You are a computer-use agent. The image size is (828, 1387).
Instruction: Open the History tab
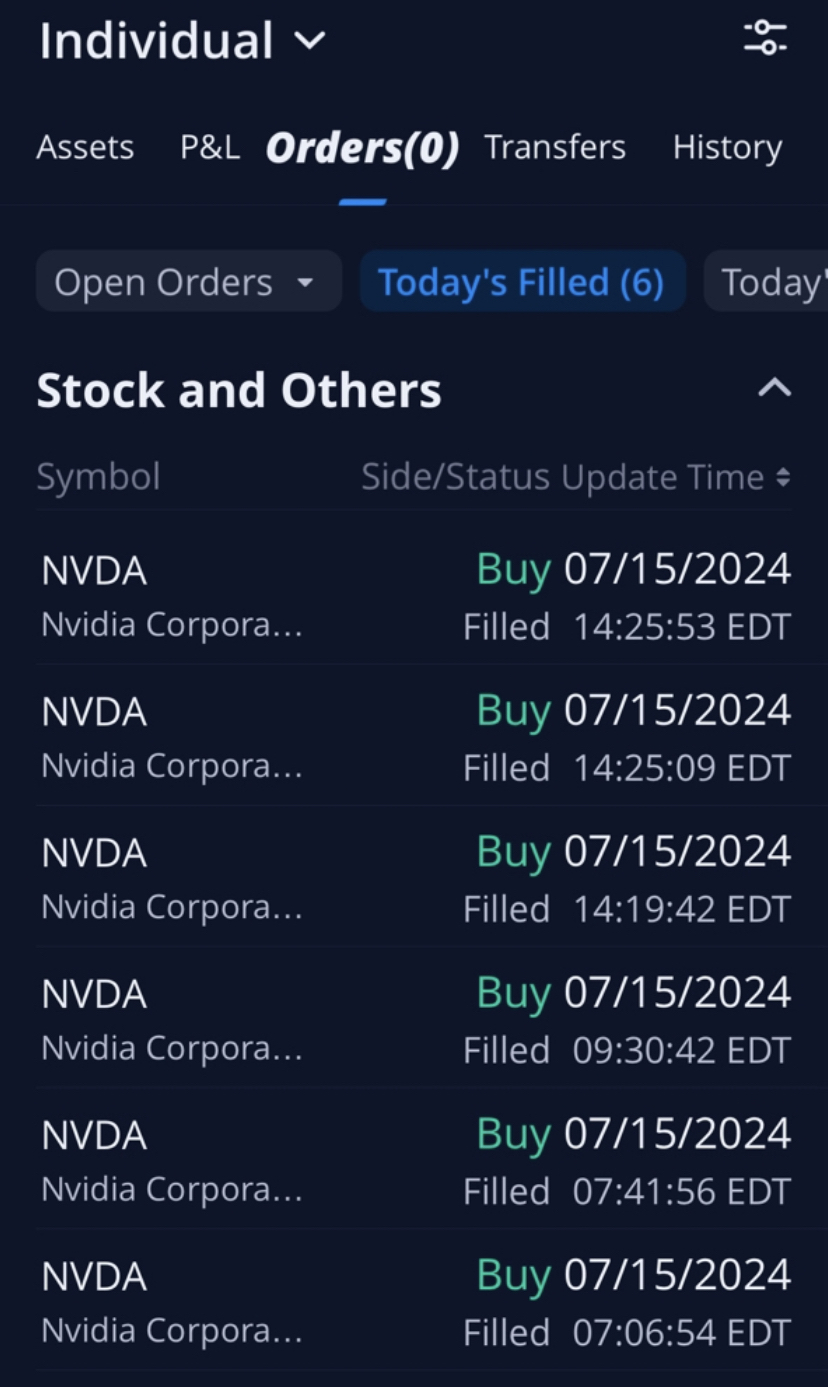pos(727,148)
